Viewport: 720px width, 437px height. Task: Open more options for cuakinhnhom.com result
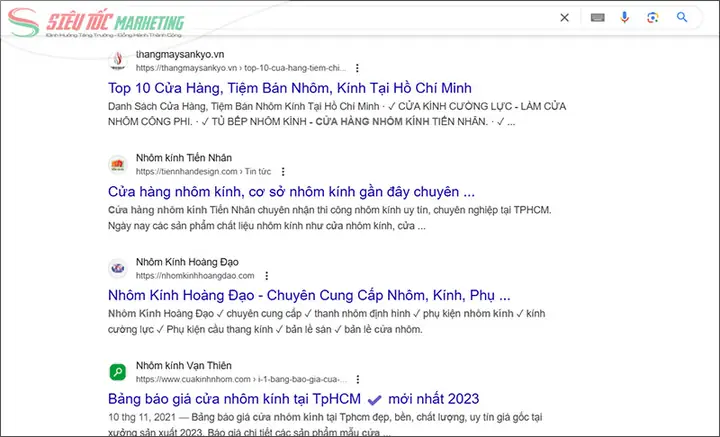coord(358,379)
